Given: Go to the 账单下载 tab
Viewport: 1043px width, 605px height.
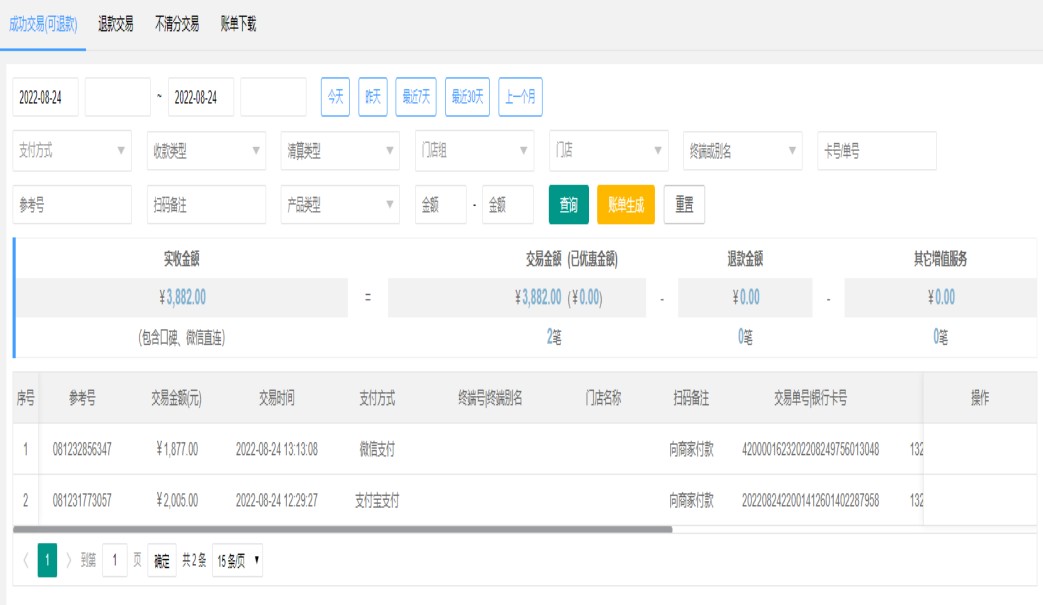Looking at the screenshot, I should click(x=239, y=24).
